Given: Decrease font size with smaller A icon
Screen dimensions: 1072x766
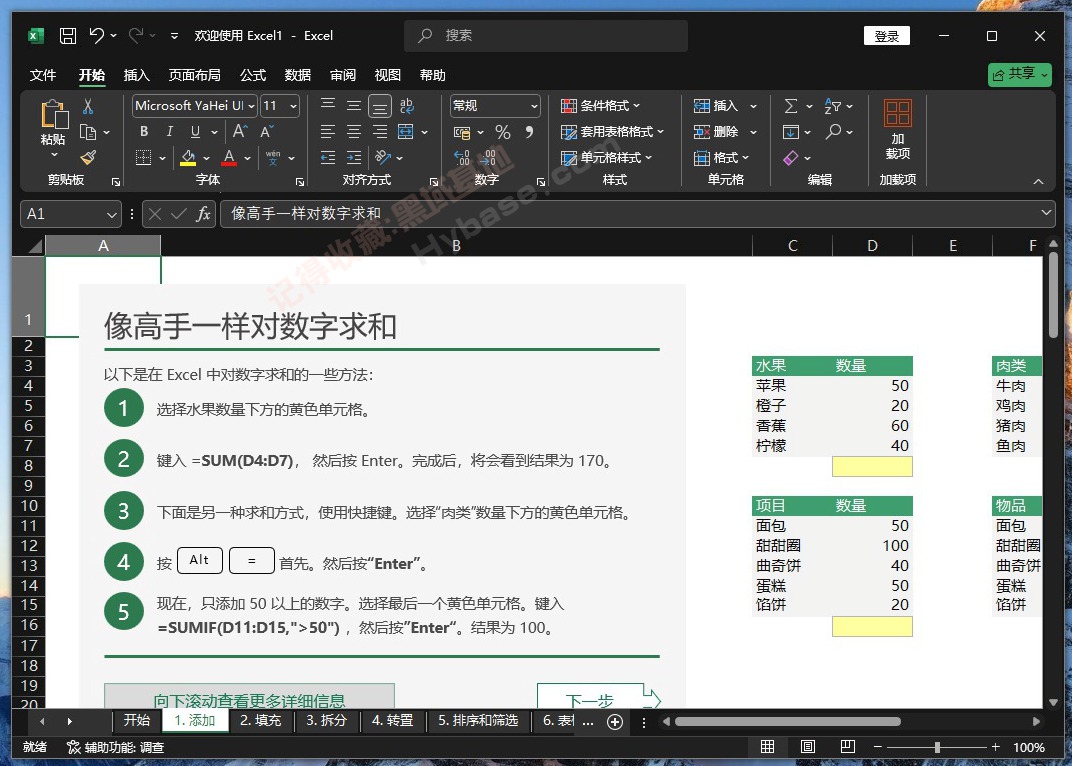Looking at the screenshot, I should (267, 131).
